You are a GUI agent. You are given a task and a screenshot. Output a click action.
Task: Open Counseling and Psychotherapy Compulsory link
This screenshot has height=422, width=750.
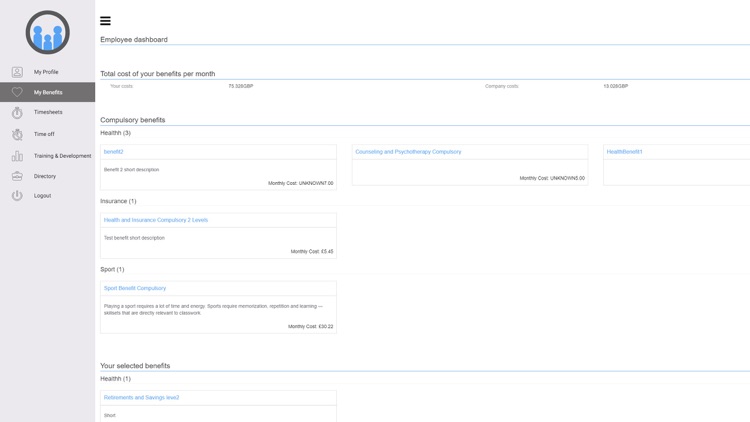408,152
